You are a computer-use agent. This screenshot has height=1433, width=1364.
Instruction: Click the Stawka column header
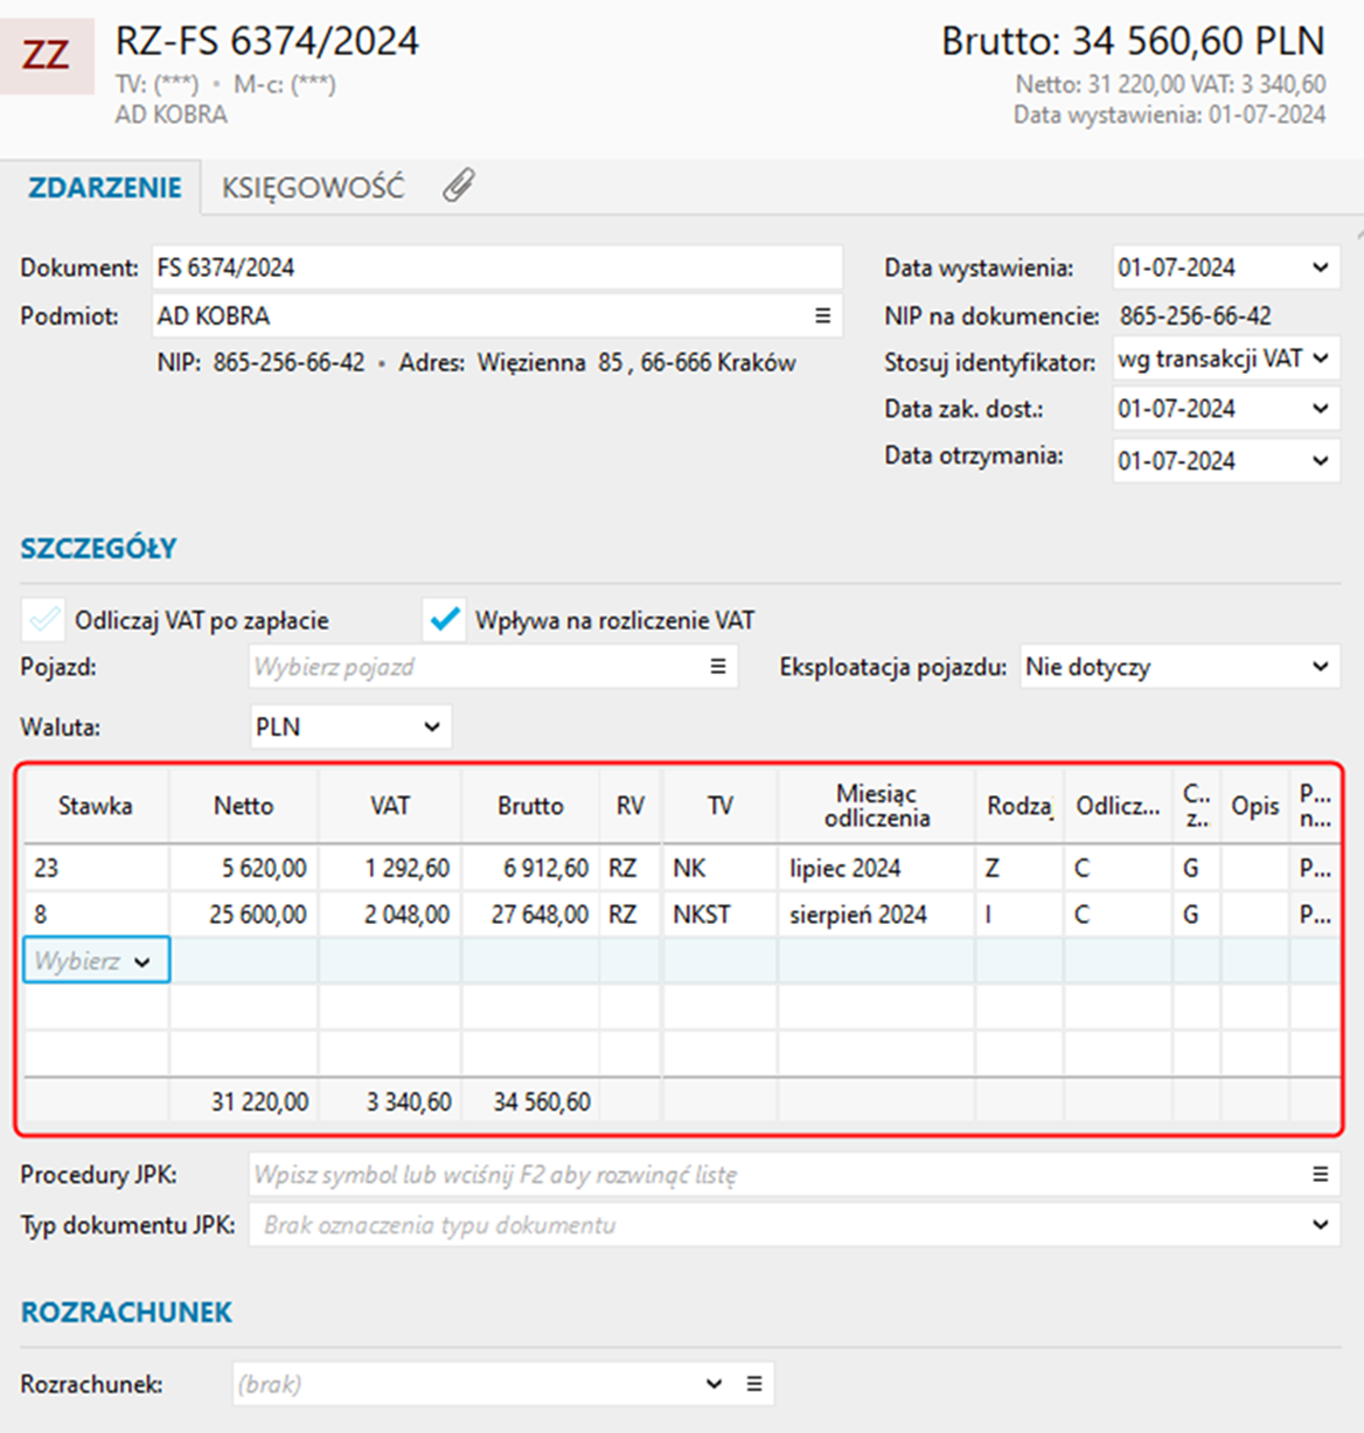[x=95, y=806]
